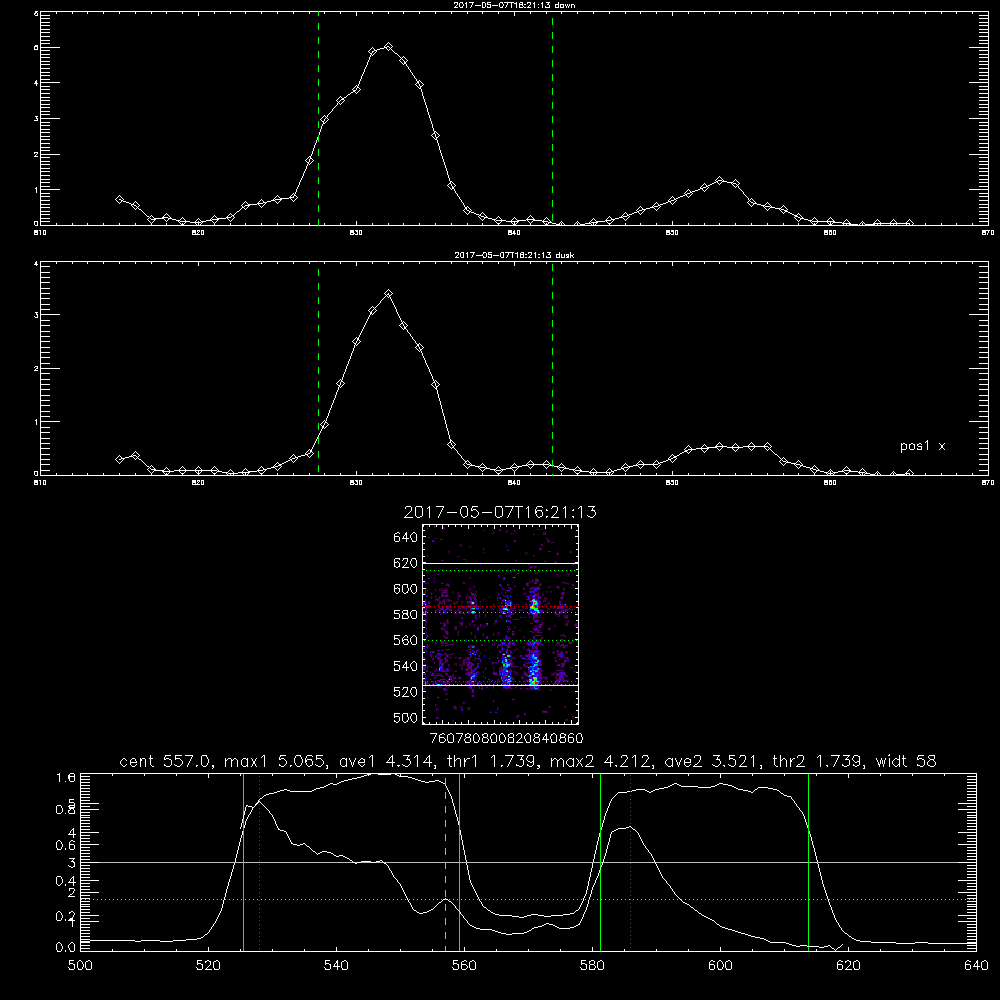Click the 'max2 4.212' value
Image resolution: width=1000 pixels, height=1000 pixels.
pyautogui.click(x=601, y=761)
